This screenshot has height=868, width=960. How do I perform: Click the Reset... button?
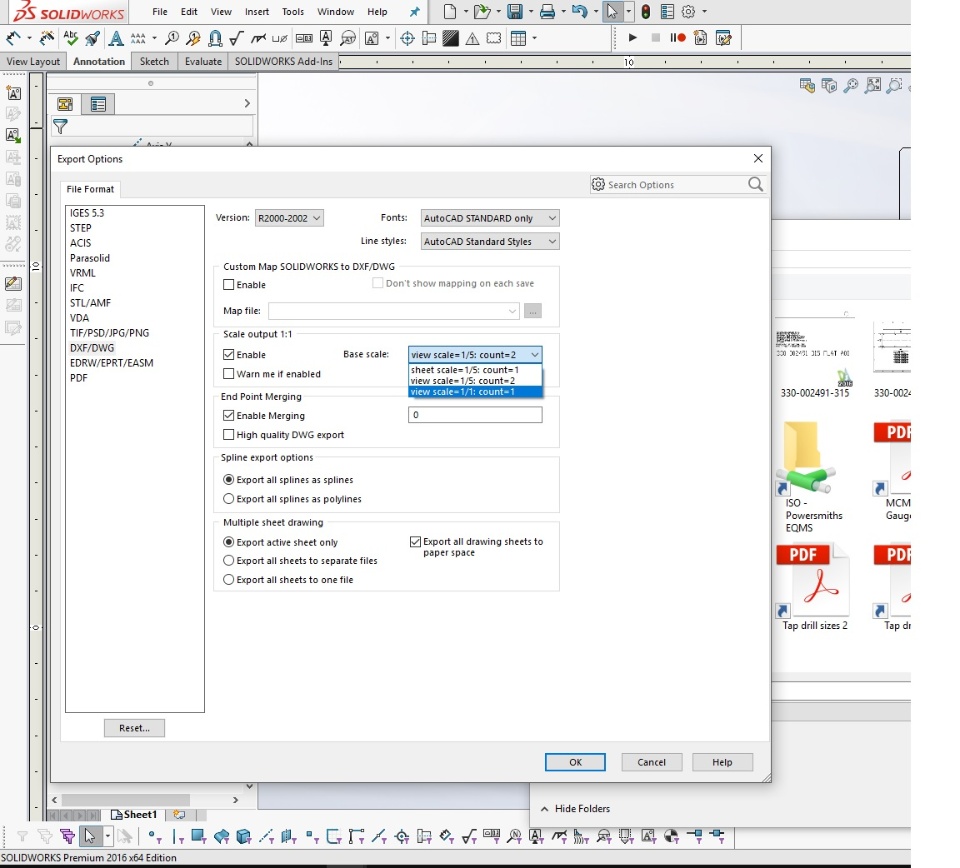click(x=134, y=728)
